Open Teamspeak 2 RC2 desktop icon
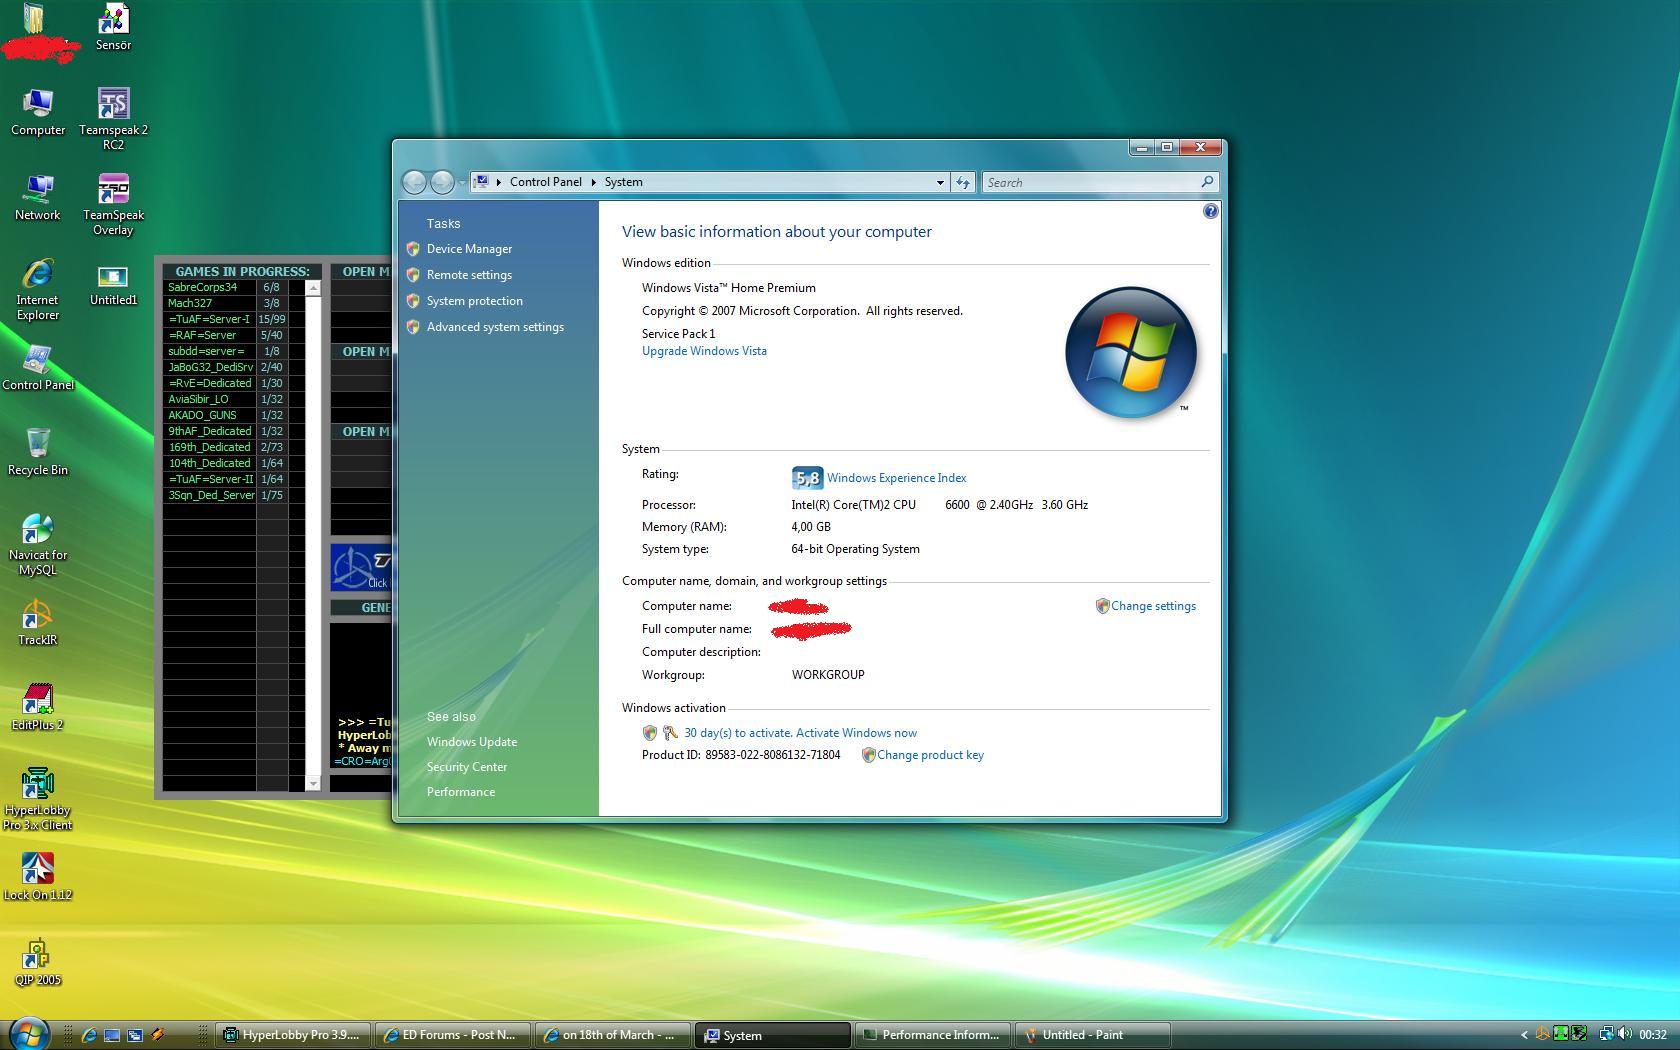This screenshot has height=1050, width=1680. pos(113,119)
